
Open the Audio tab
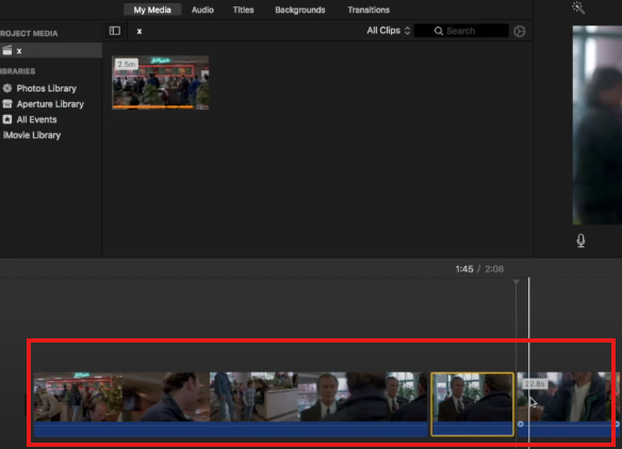[x=202, y=10]
